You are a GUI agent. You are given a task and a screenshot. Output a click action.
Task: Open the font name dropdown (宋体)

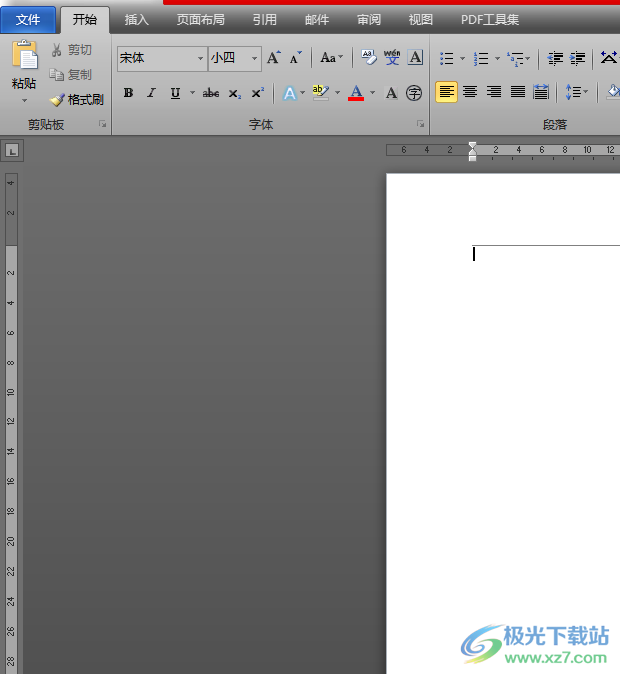(x=200, y=58)
